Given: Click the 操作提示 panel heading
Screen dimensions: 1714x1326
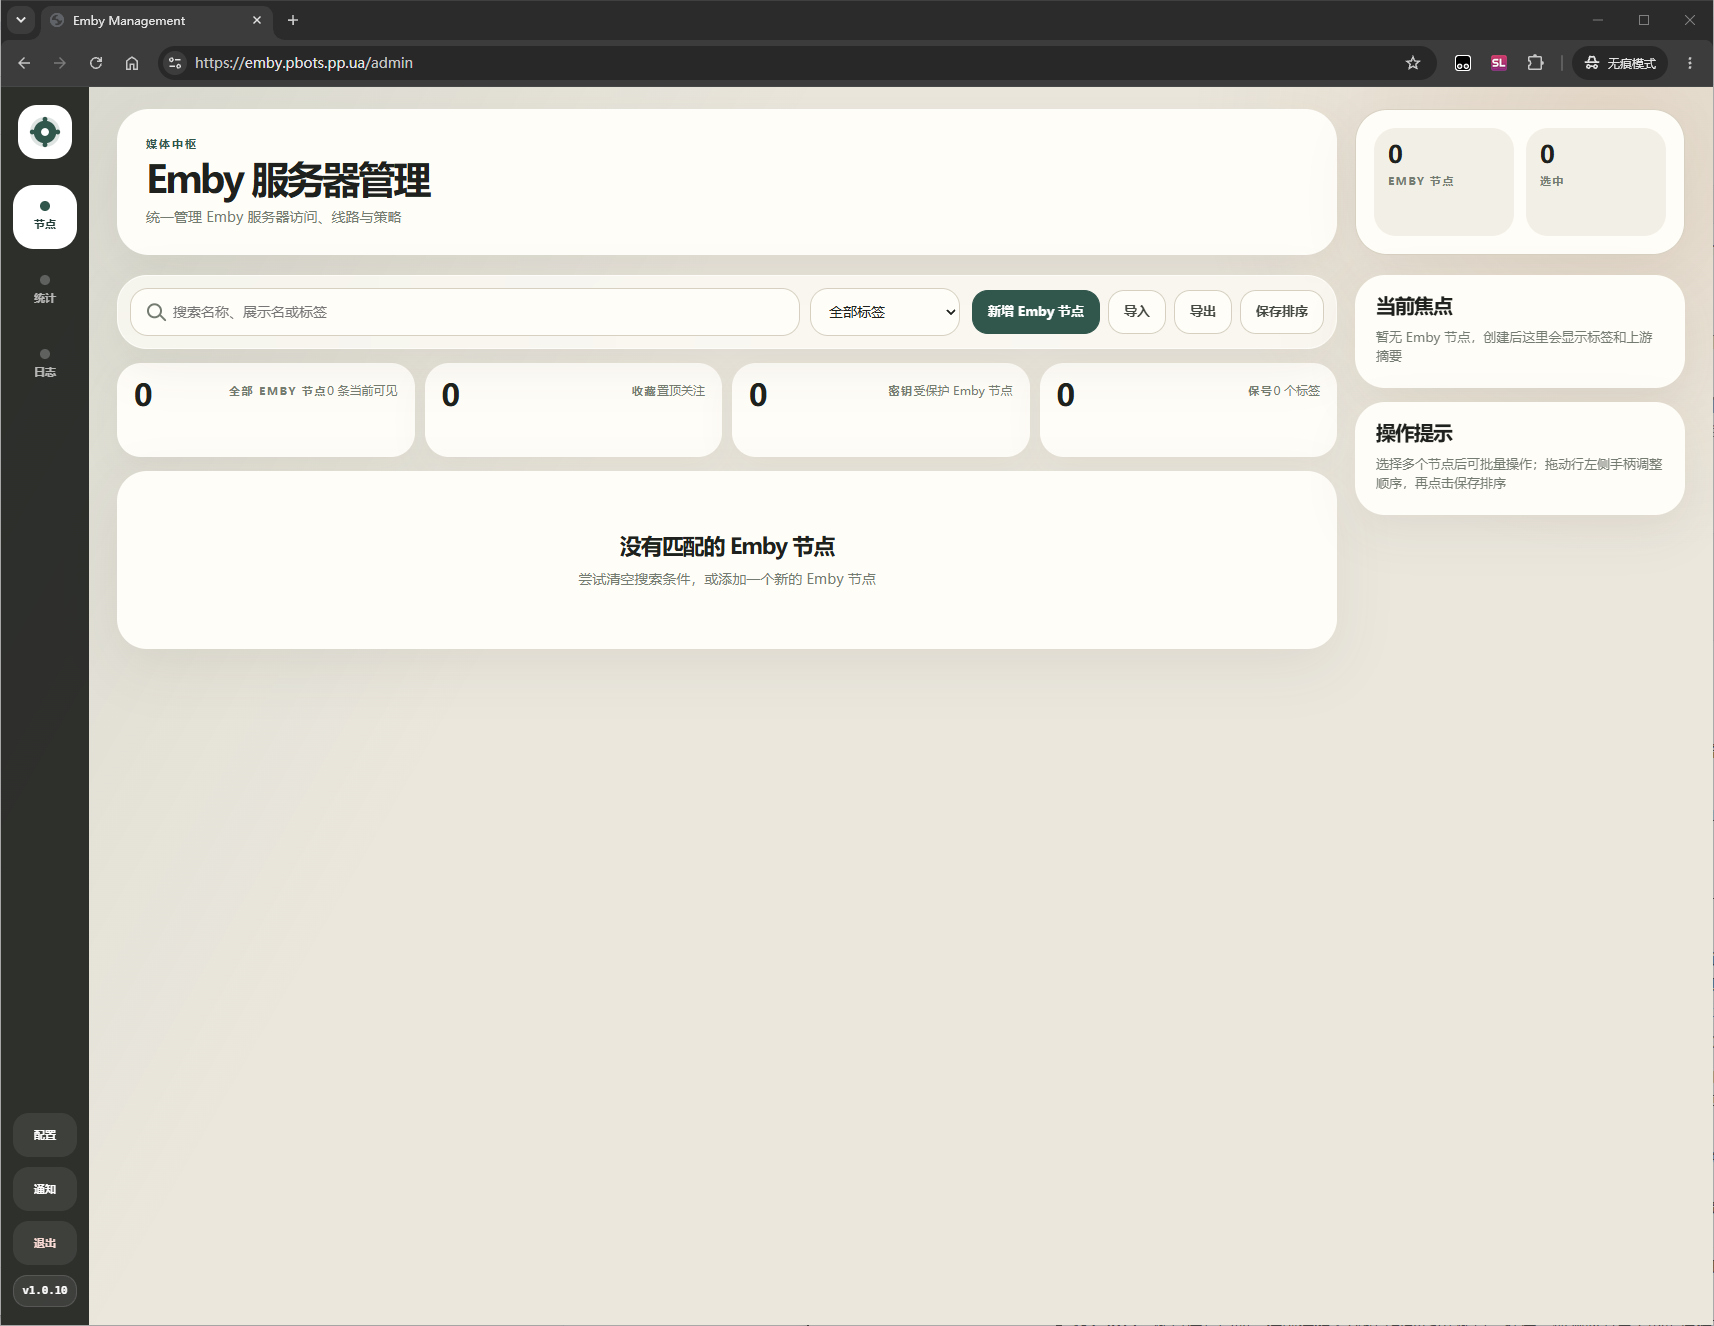Looking at the screenshot, I should tap(1414, 433).
